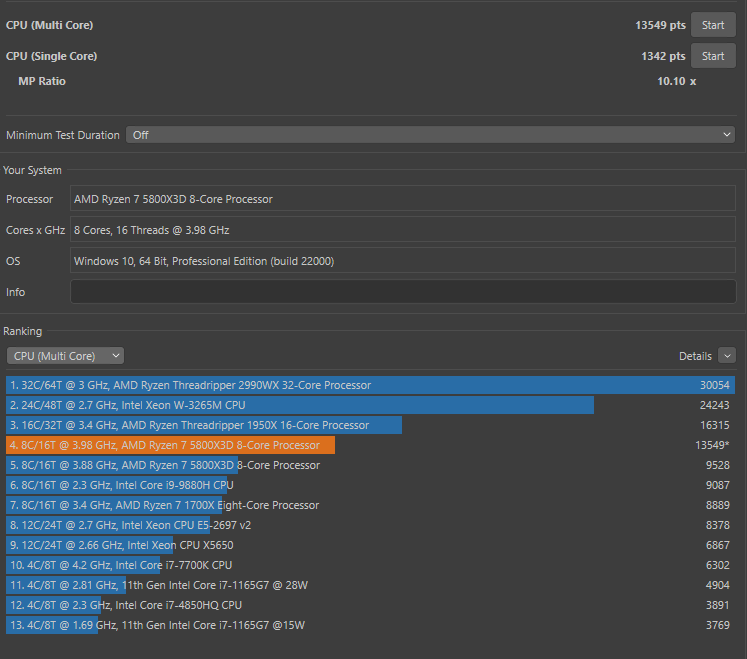Click the score 16315 in ranking
This screenshot has height=659, width=747.
coord(715,425)
